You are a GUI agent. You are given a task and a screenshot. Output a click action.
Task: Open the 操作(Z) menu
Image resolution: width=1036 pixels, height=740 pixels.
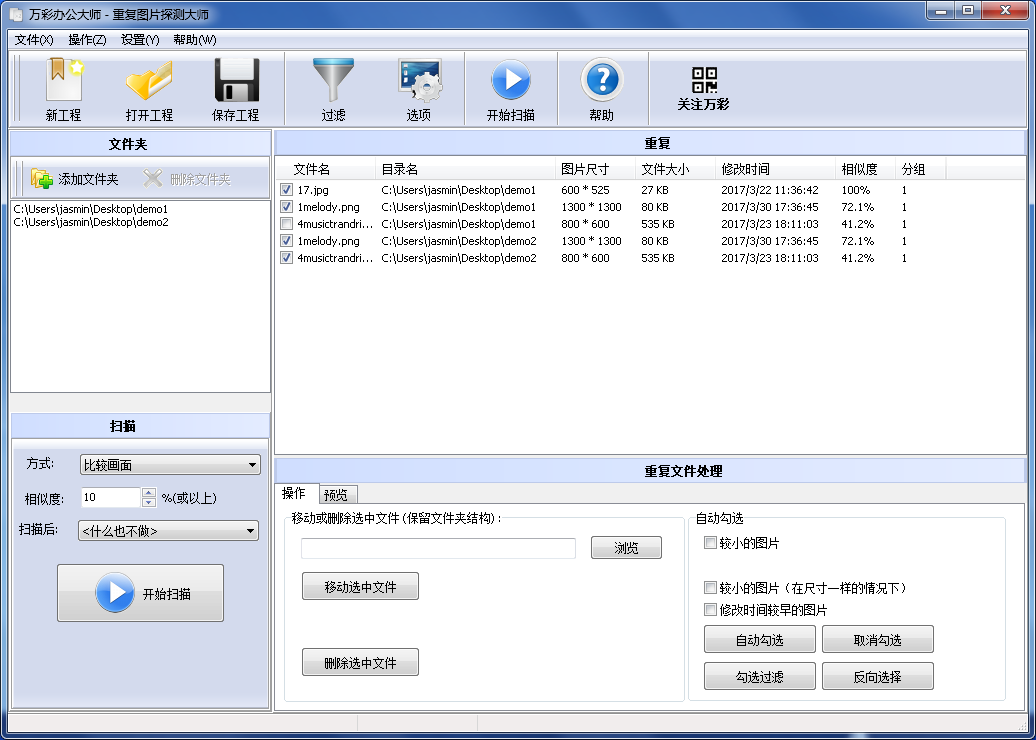87,40
